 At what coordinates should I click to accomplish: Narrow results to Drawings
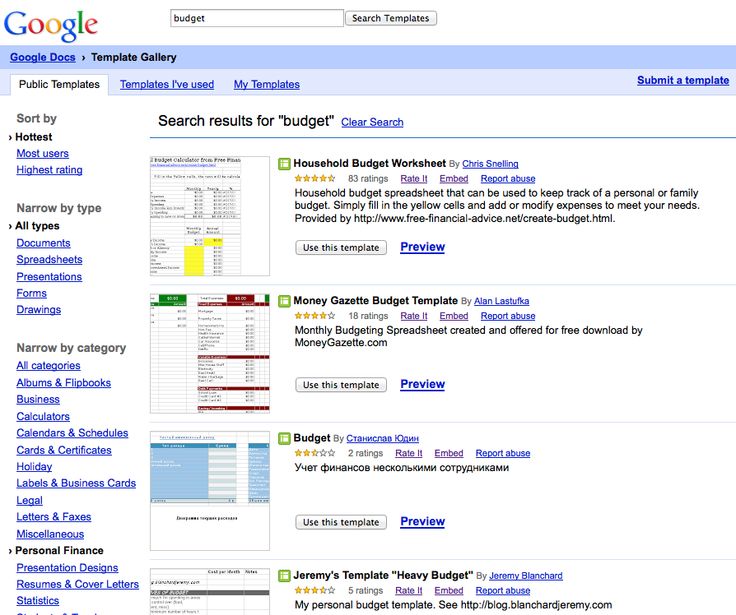click(x=38, y=310)
